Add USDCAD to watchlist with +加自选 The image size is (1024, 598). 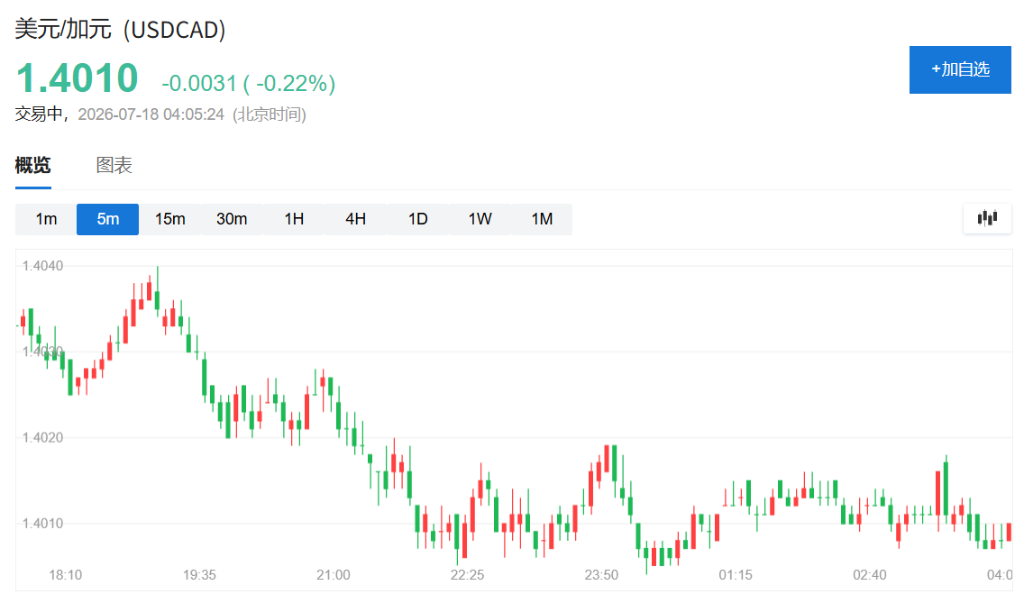(x=959, y=70)
